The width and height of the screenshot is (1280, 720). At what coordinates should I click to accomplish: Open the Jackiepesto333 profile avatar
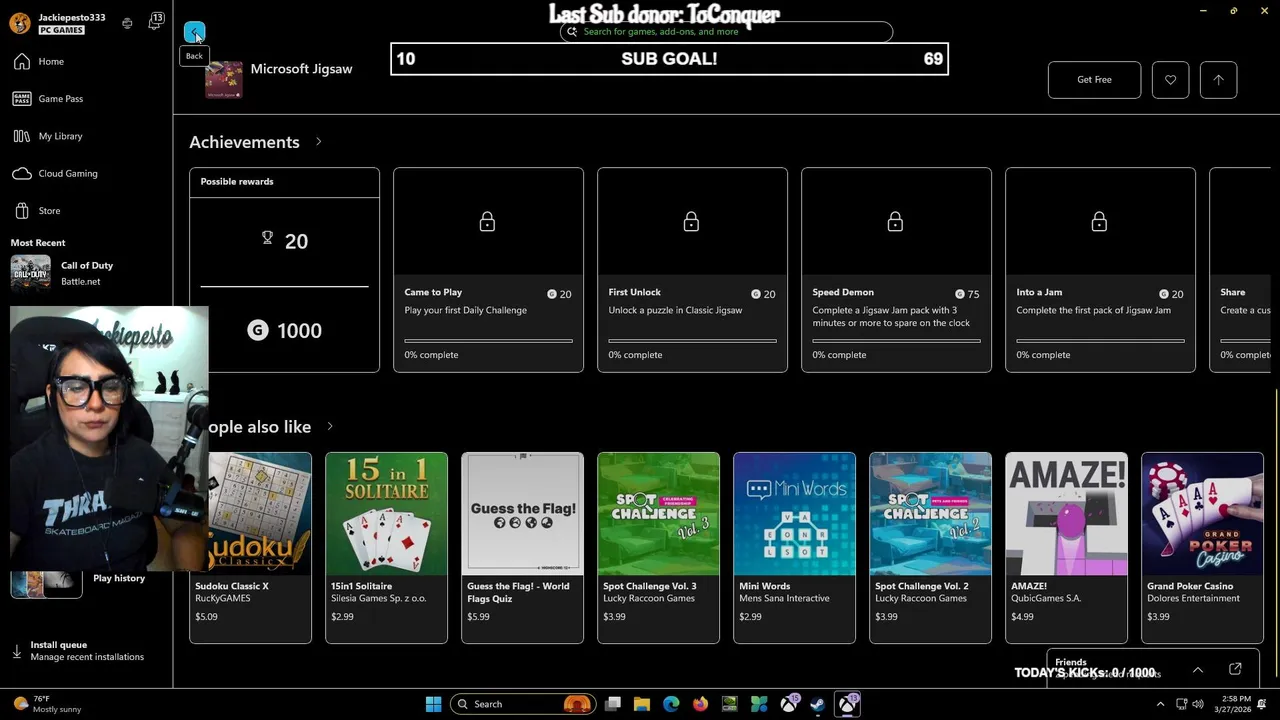(19, 23)
